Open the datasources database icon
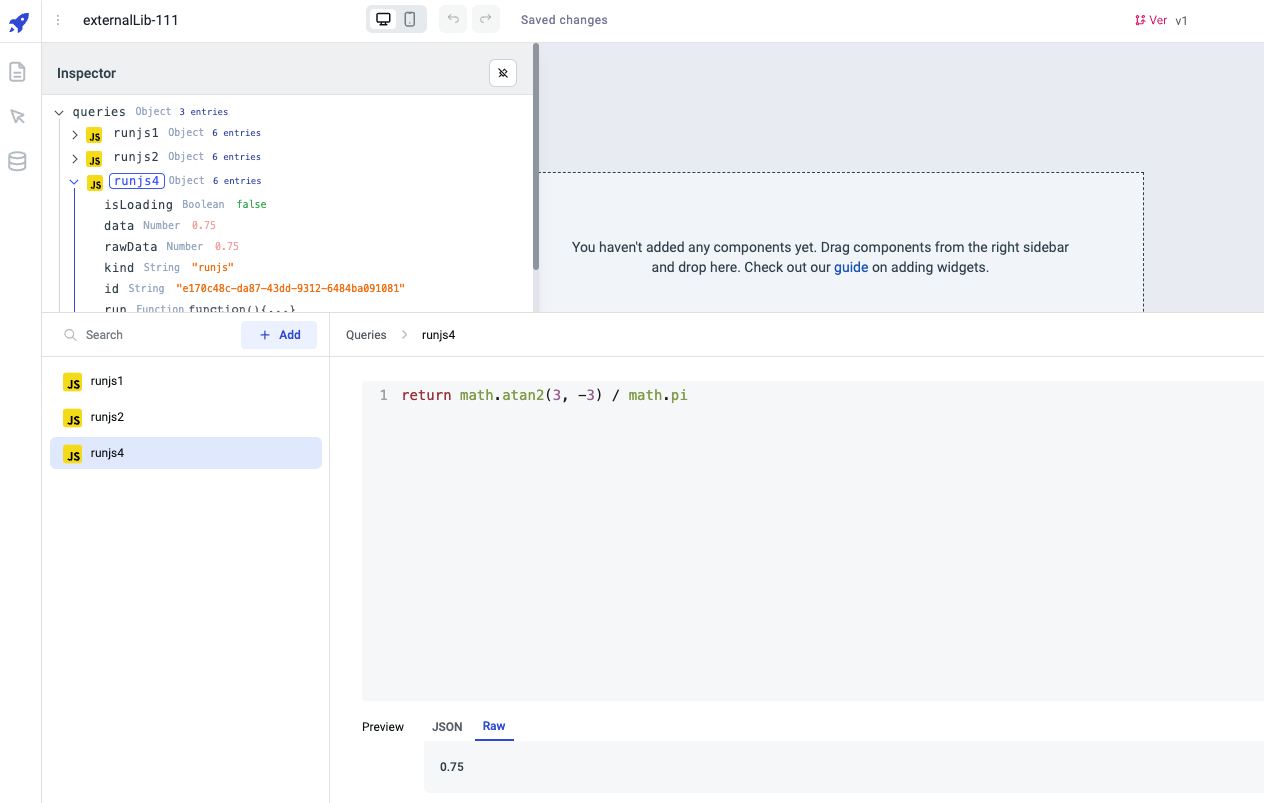Screen dimensions: 1264x803 17,162
